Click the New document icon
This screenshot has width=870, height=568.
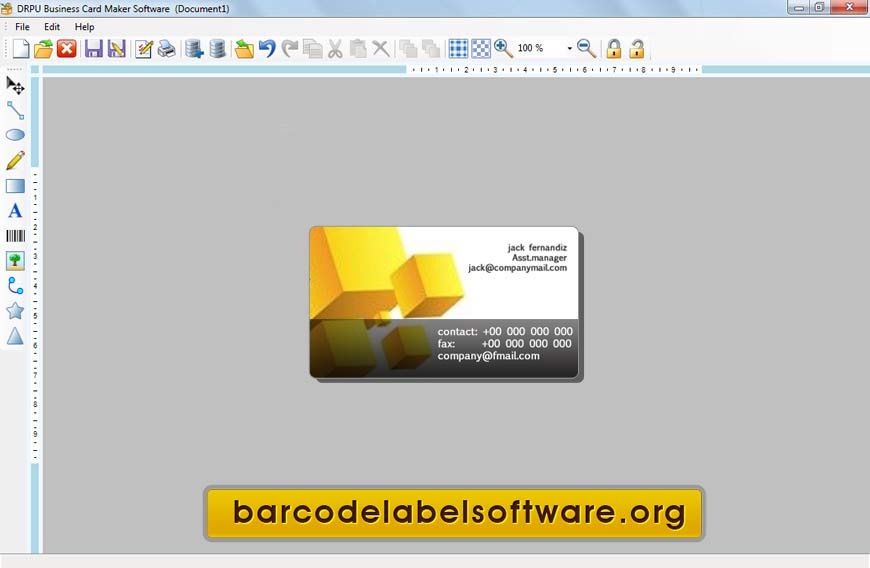(21, 49)
